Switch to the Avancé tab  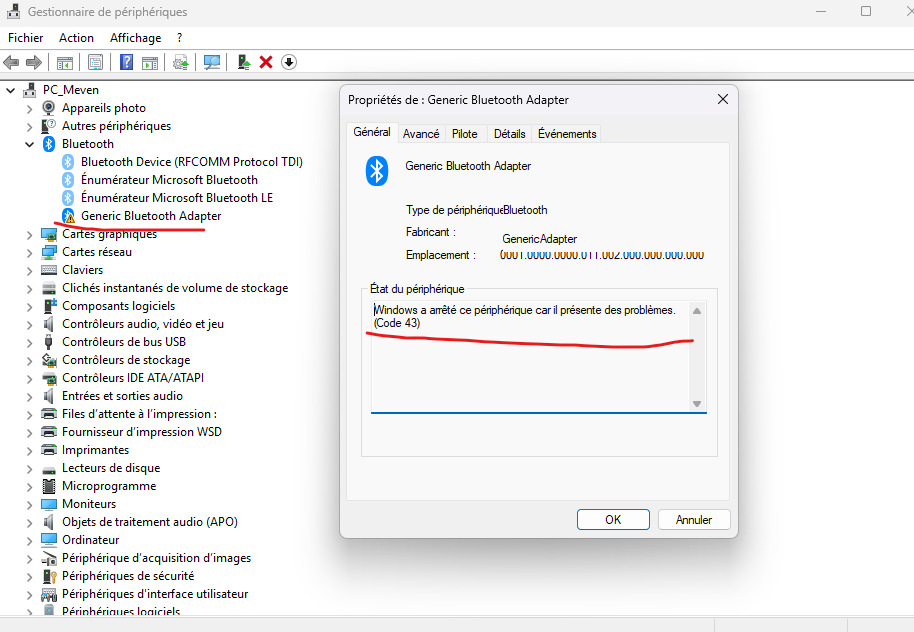coord(421,134)
